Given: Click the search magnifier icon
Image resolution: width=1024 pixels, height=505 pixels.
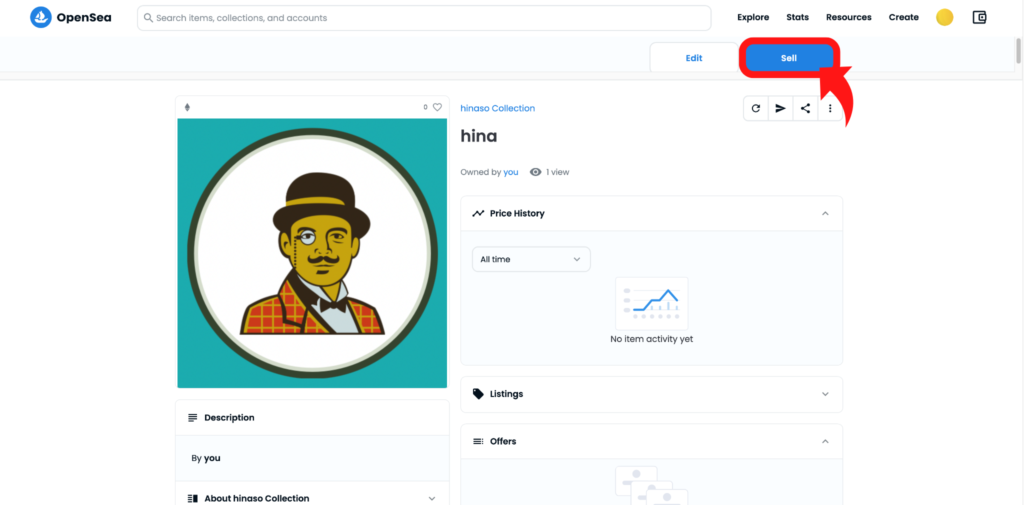Looking at the screenshot, I should tap(148, 18).
